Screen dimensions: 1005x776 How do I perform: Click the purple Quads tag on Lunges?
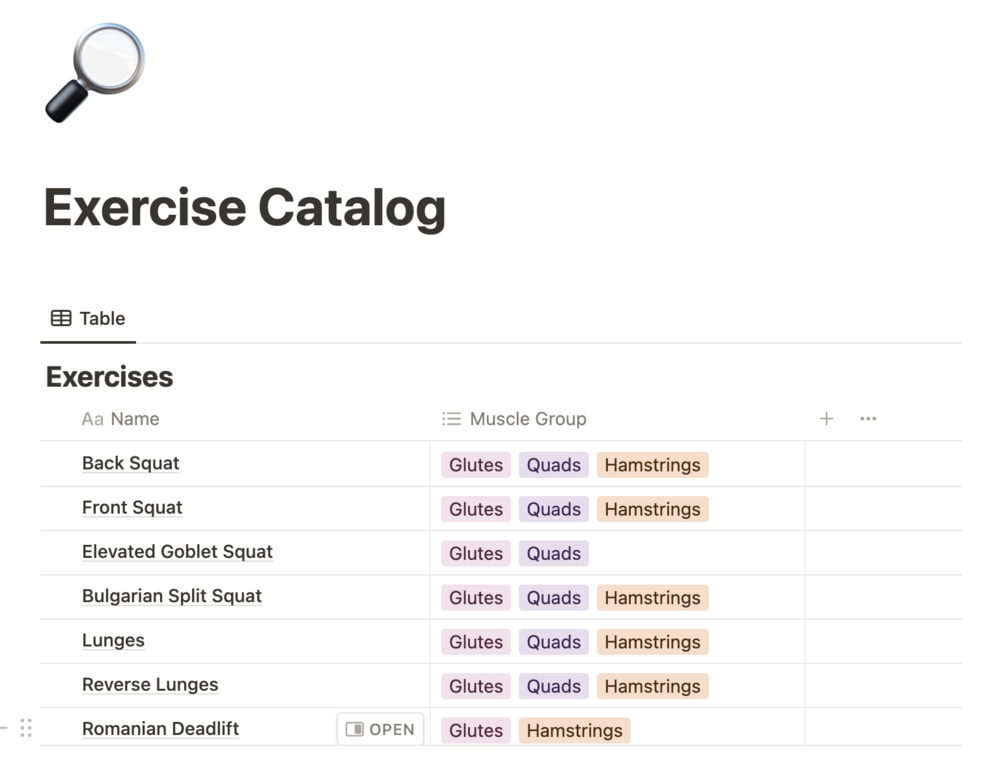click(x=554, y=642)
